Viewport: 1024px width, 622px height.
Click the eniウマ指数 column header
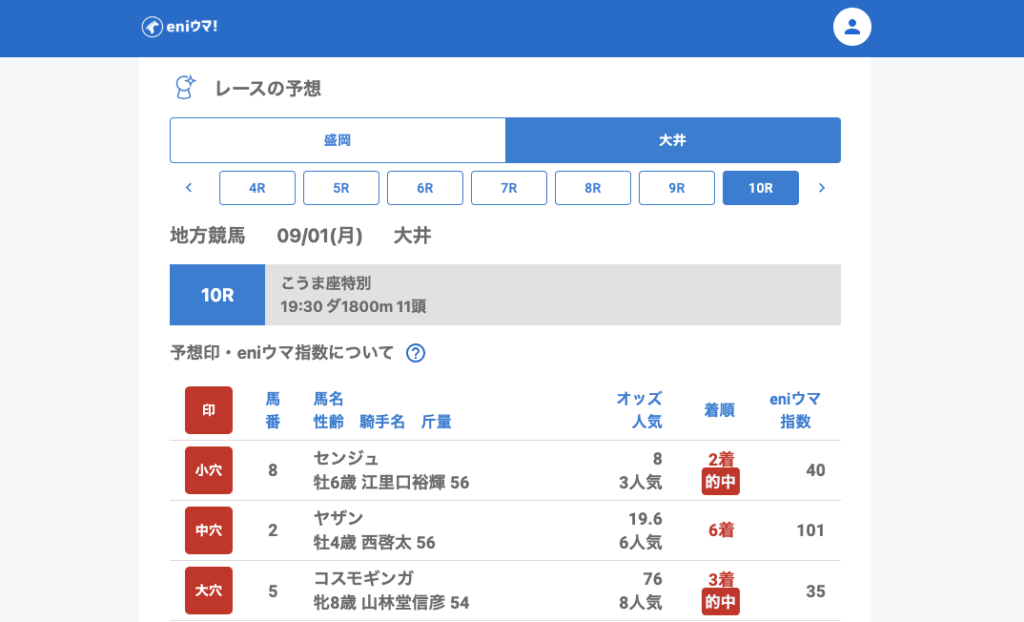pyautogui.click(x=795, y=410)
